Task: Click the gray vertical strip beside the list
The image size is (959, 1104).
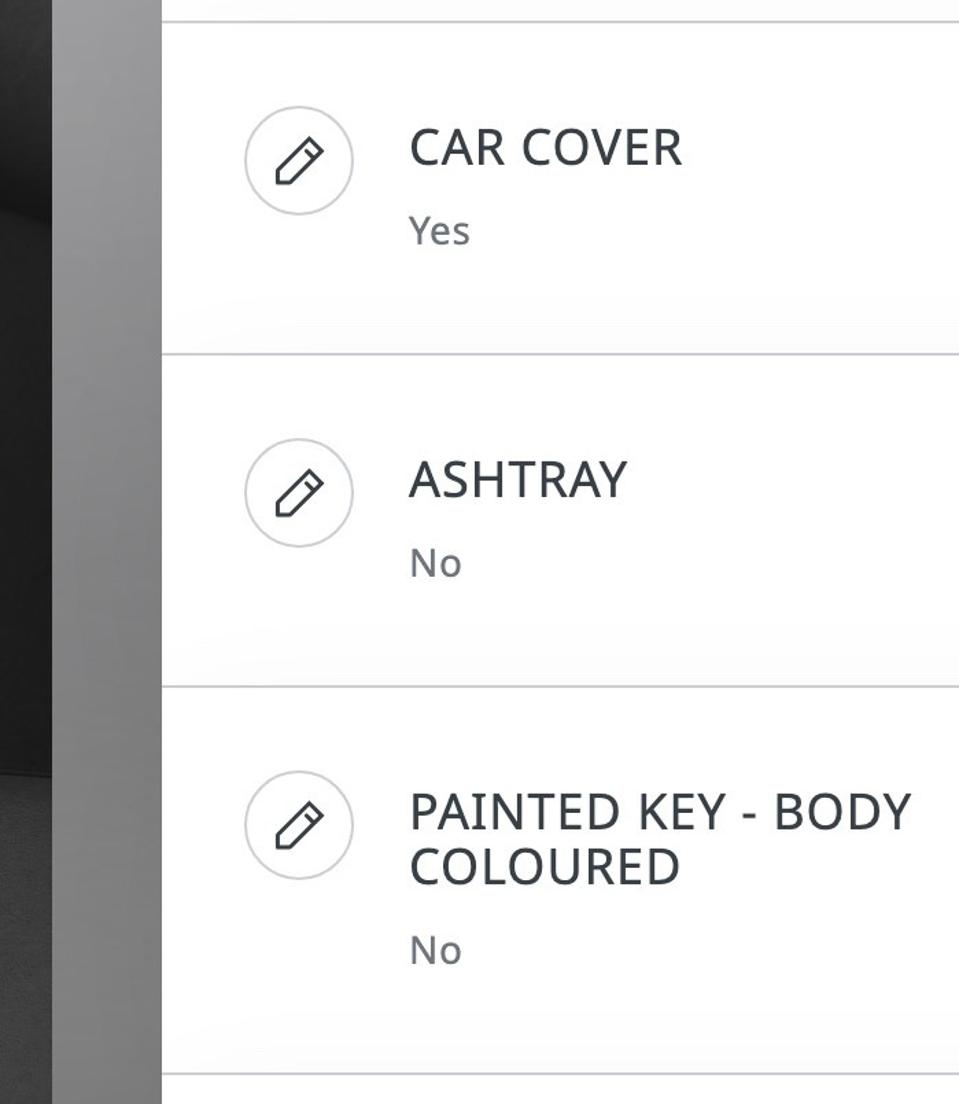Action: 107,550
